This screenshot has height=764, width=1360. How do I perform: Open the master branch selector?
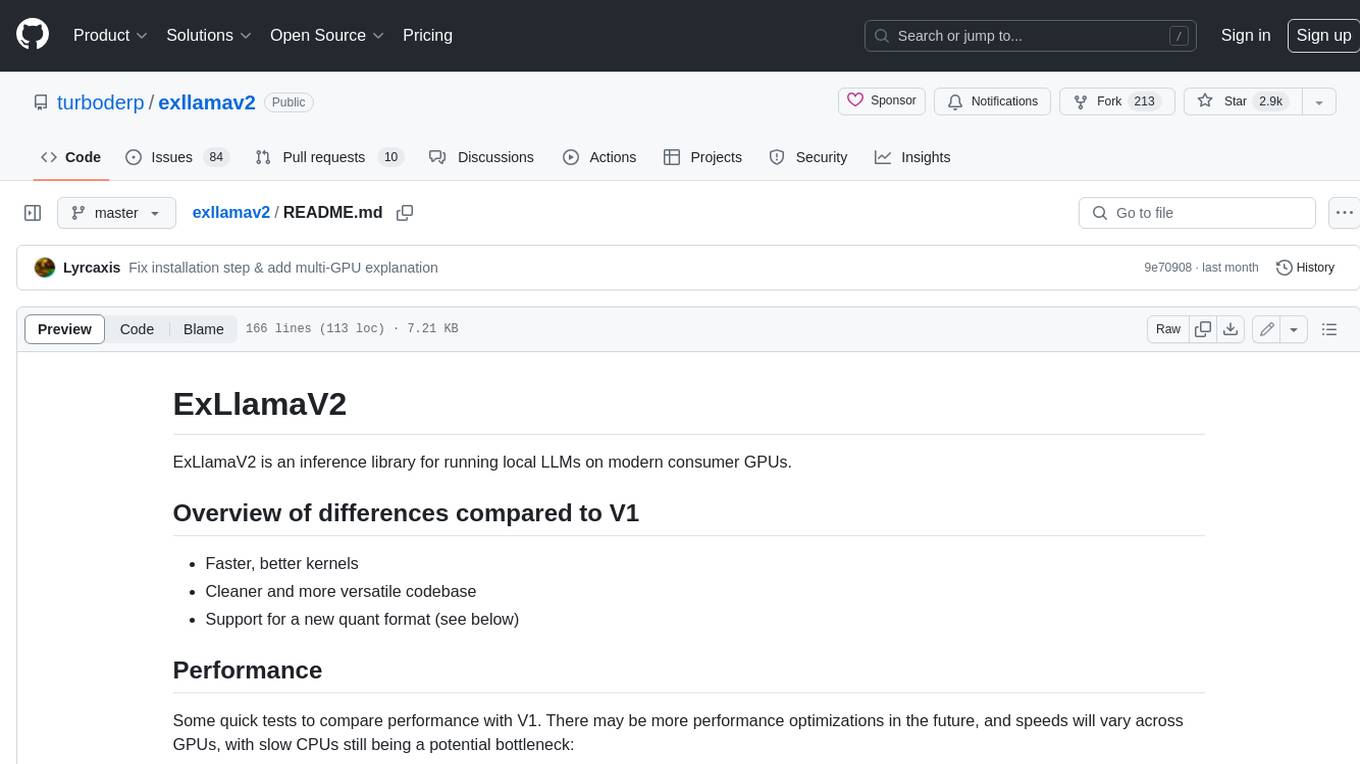point(116,213)
